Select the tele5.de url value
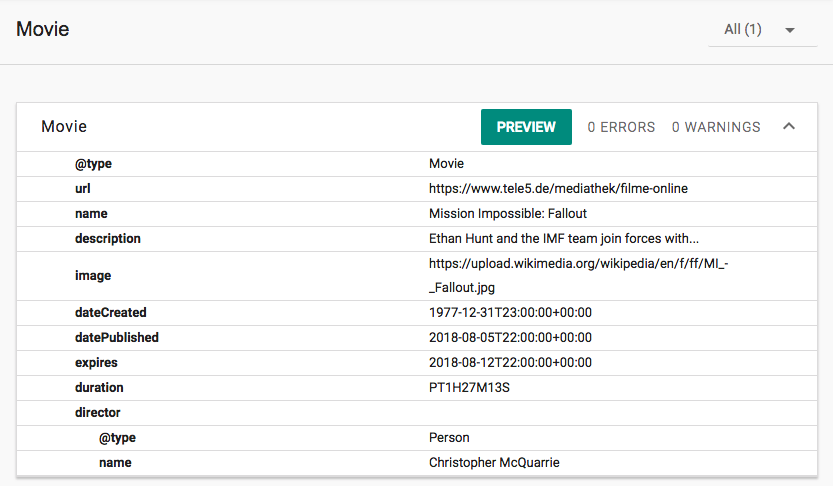 coord(558,188)
